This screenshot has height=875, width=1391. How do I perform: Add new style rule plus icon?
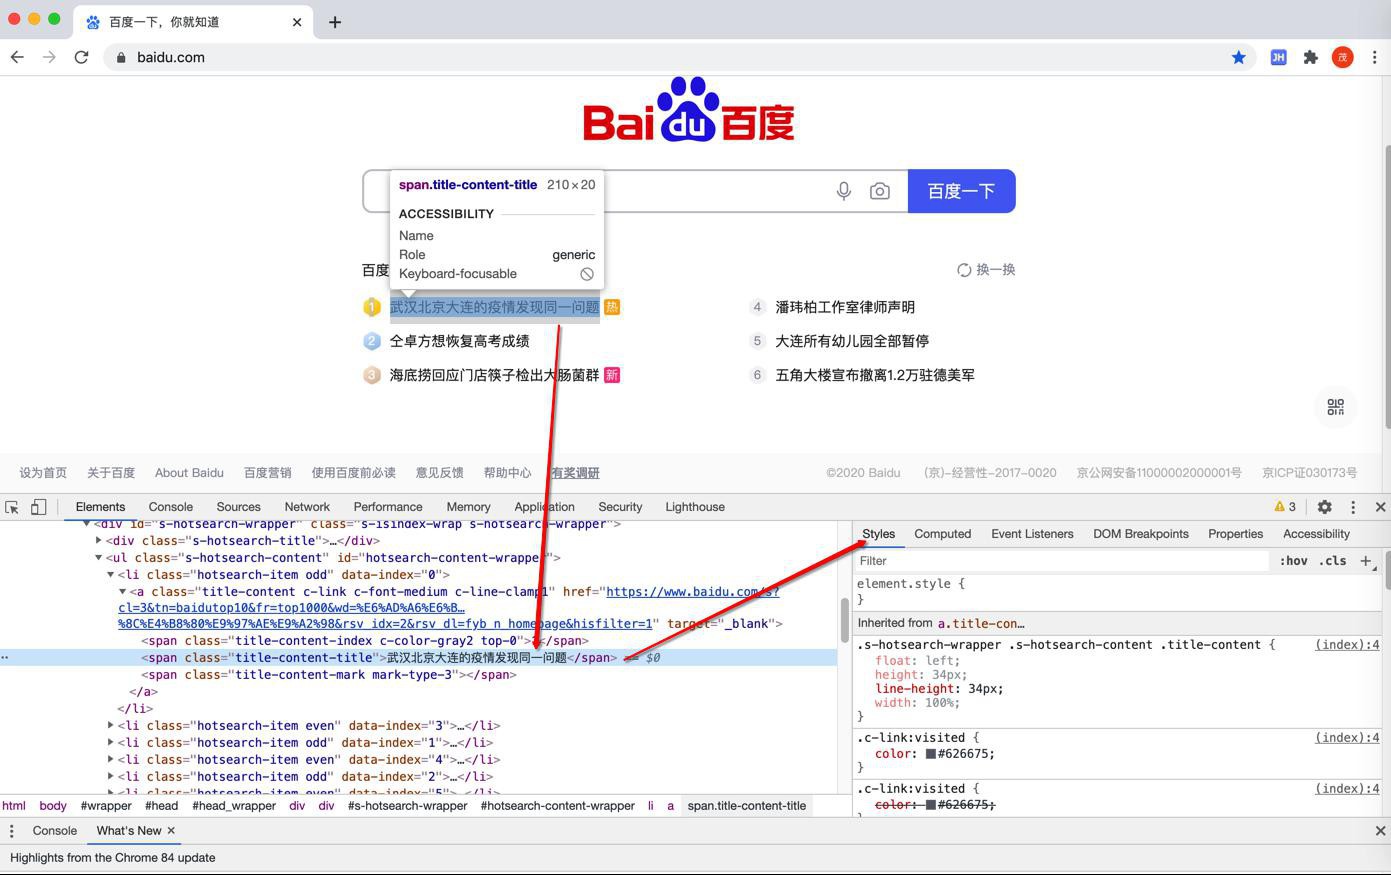click(x=1366, y=561)
